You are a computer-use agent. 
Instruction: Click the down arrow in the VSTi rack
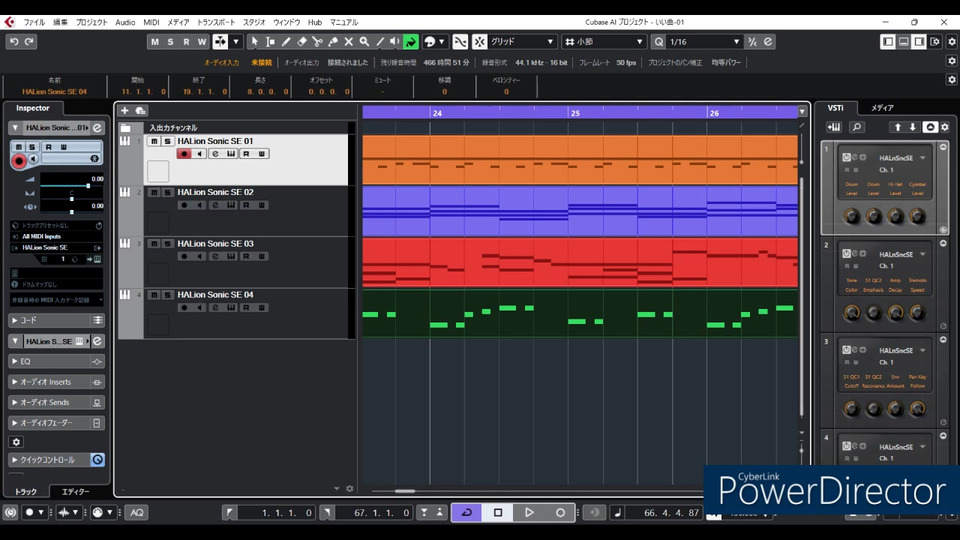pyautogui.click(x=913, y=127)
